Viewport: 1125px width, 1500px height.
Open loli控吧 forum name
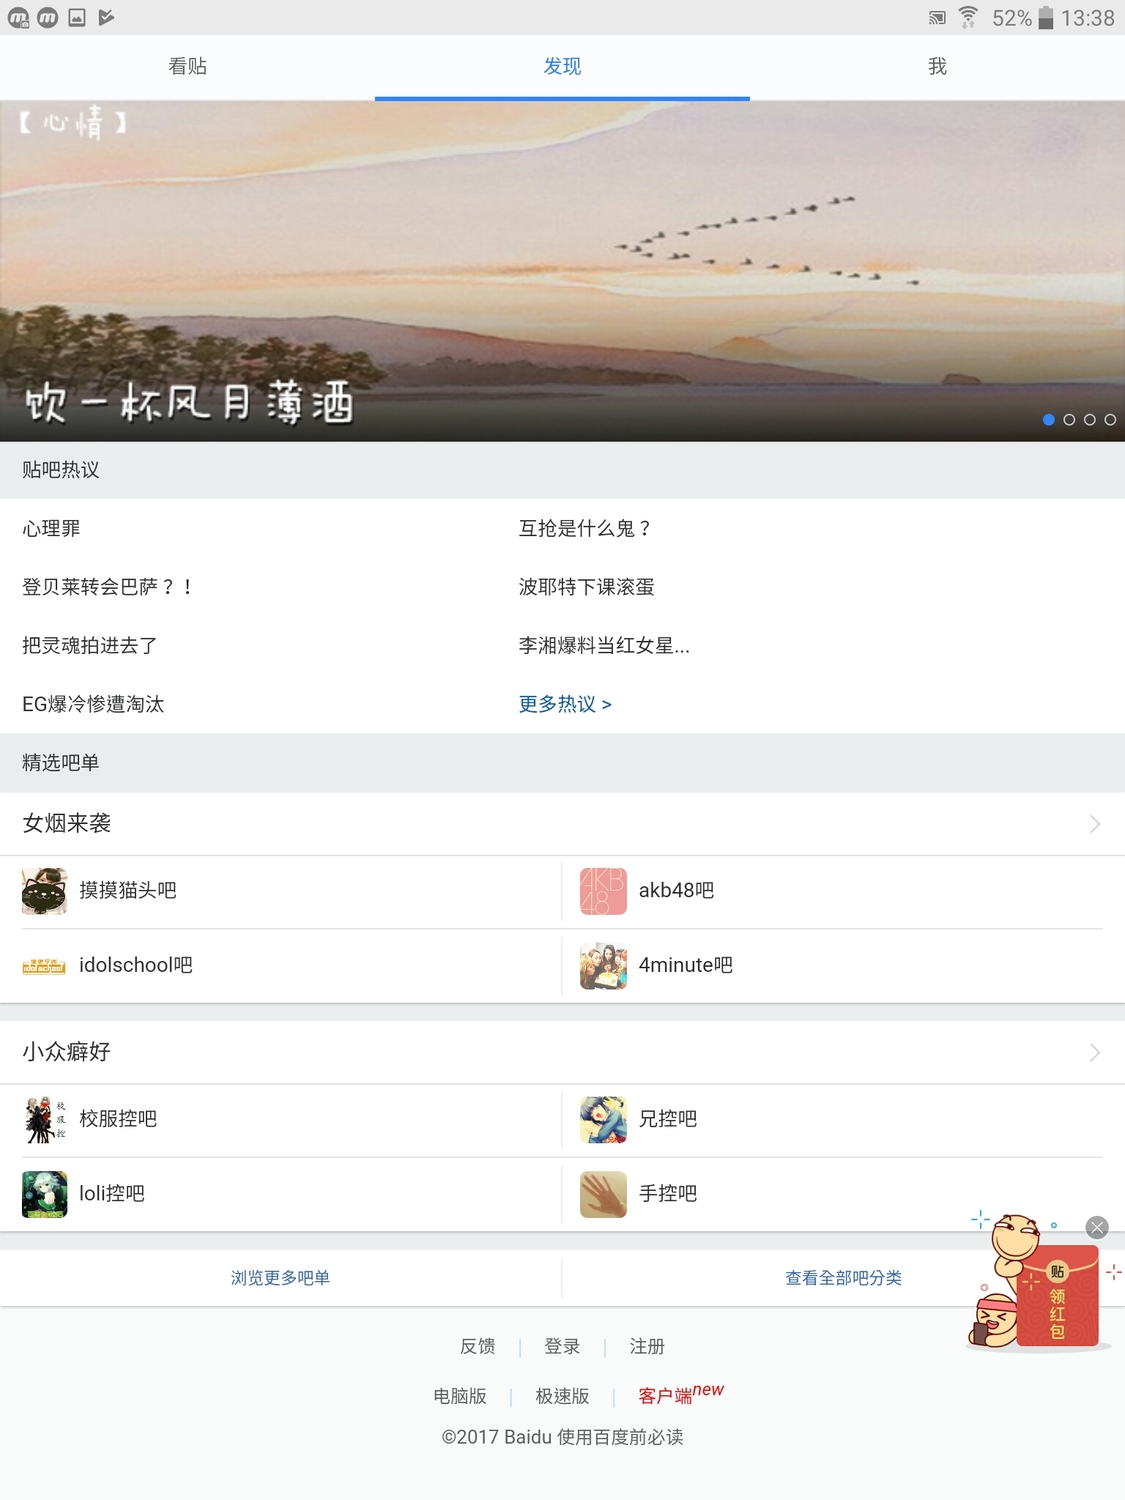112,1193
